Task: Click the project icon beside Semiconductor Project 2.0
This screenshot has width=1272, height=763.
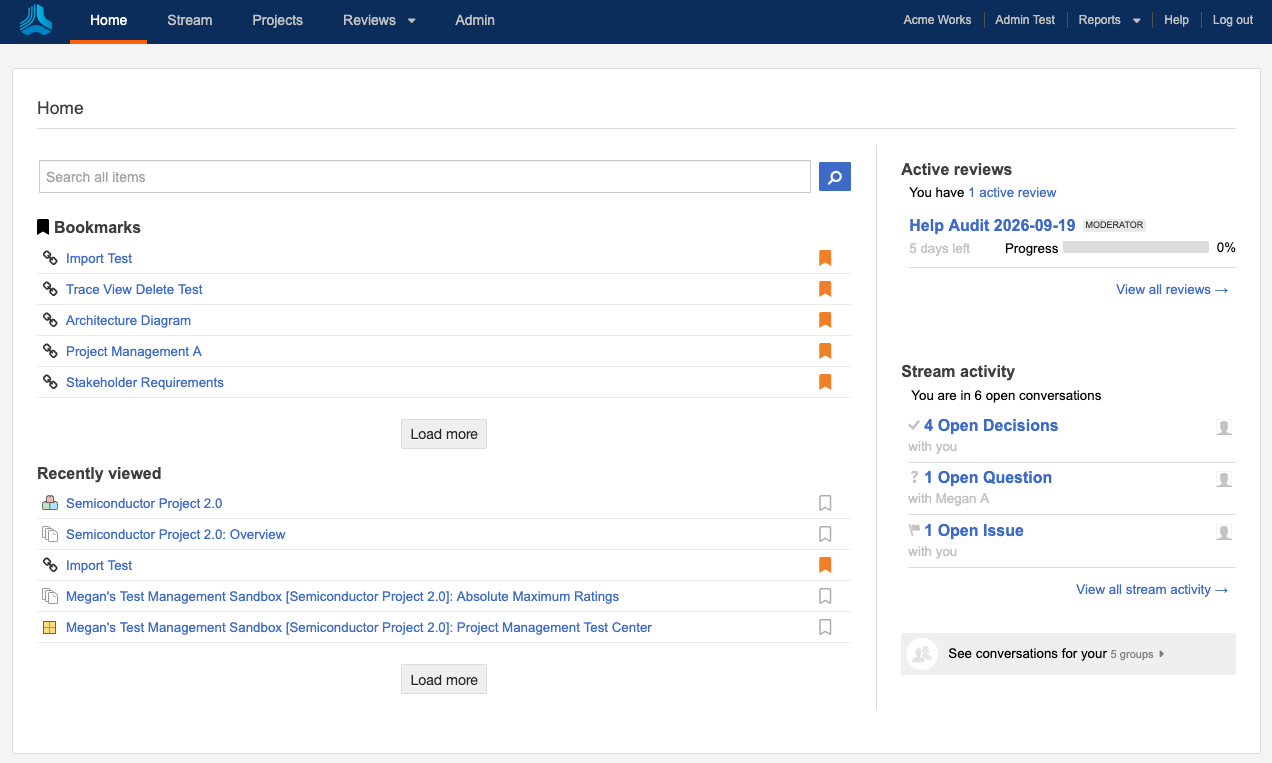Action: [50, 503]
